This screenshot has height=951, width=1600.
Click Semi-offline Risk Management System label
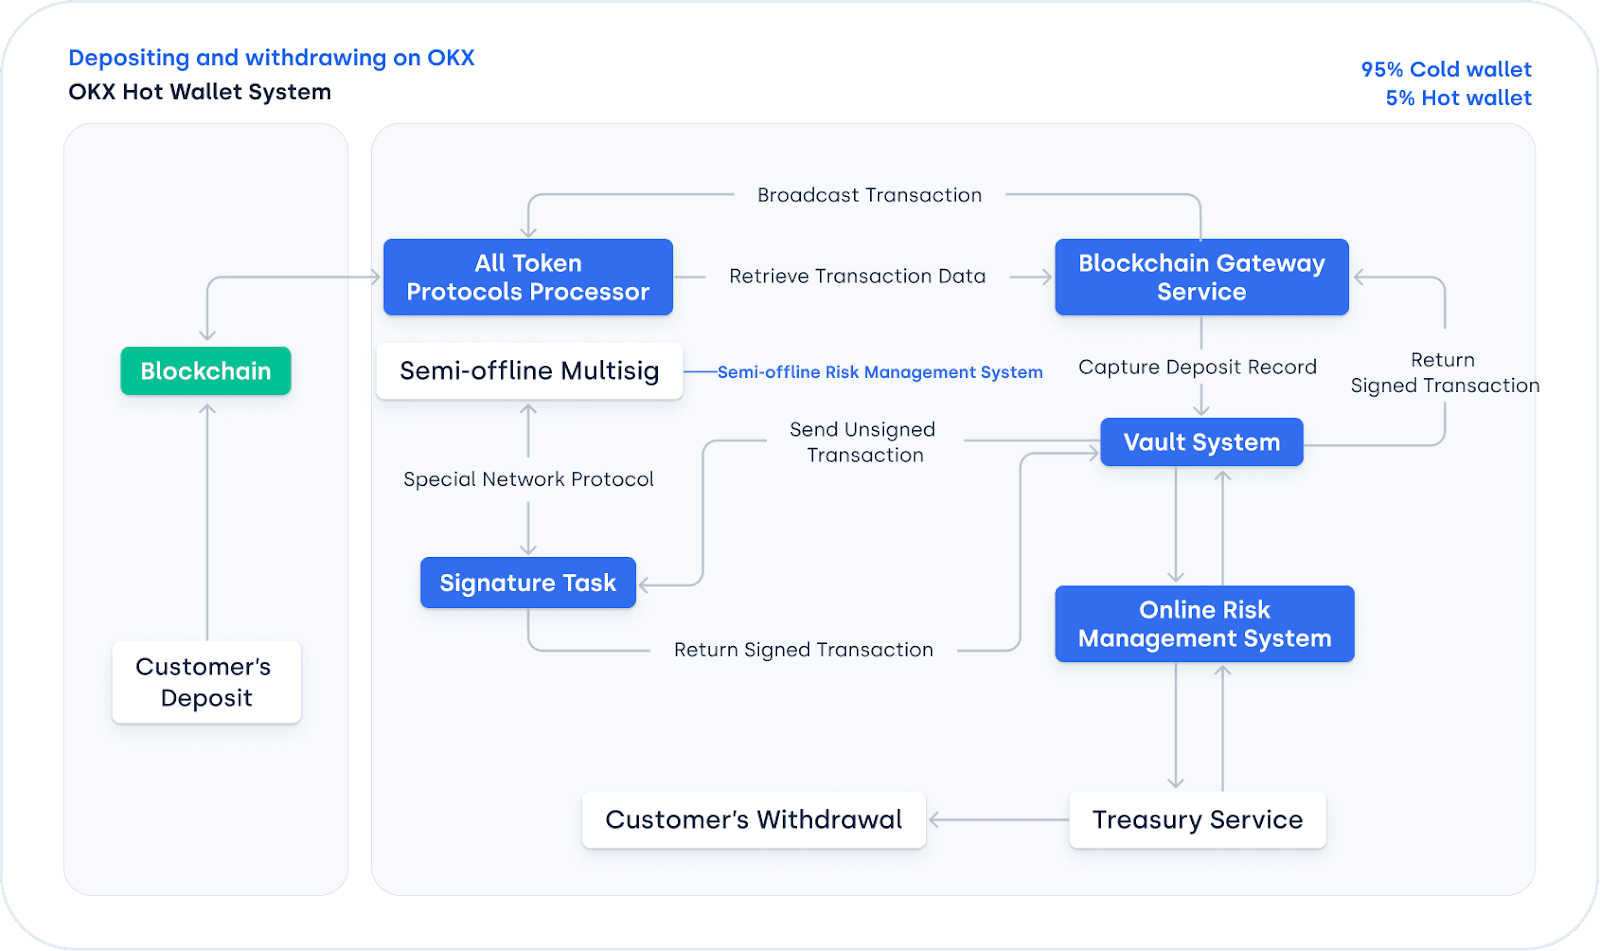pyautogui.click(x=880, y=372)
